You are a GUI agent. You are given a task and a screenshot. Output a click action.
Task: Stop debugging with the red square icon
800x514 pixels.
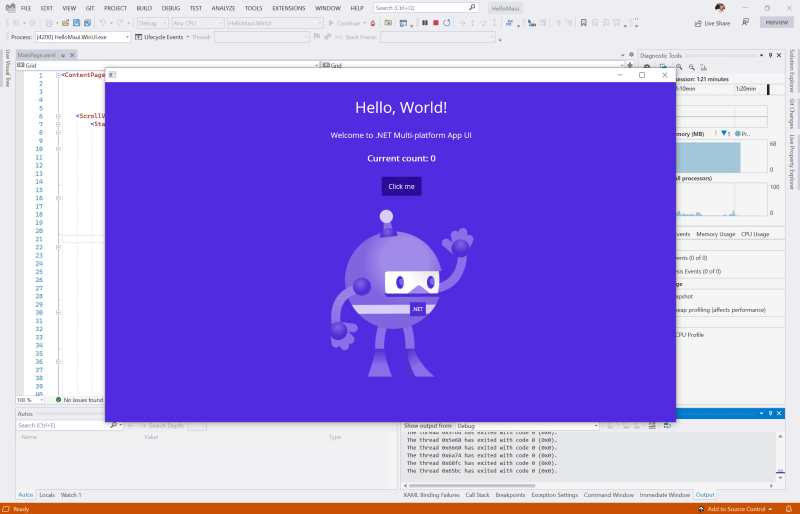[x=436, y=23]
